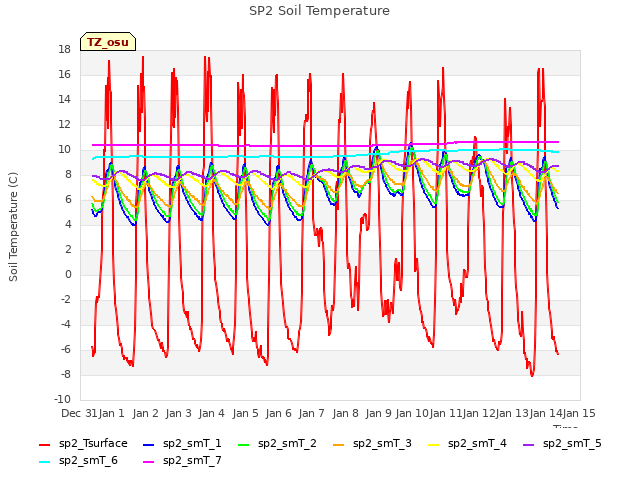Click the Jan 1 x-axis tick label

pyautogui.click(x=112, y=413)
